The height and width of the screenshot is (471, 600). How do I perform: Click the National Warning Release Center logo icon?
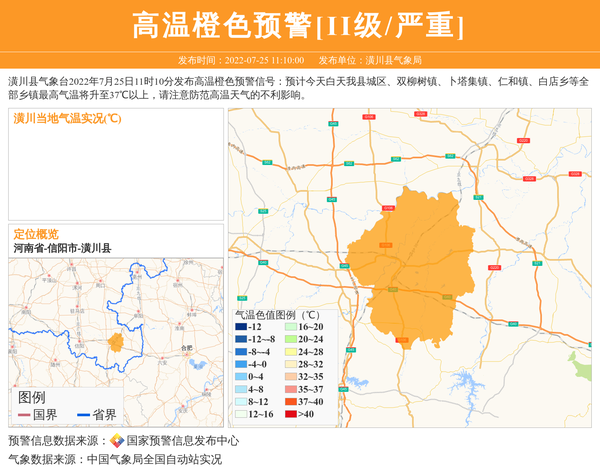tap(117, 441)
